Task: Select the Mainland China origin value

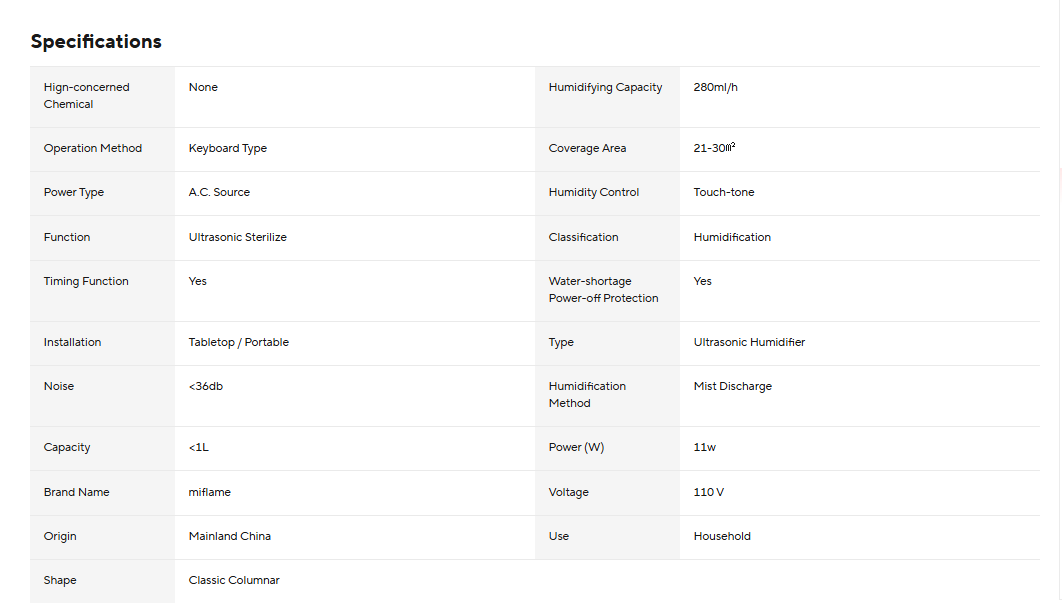Action: (230, 536)
